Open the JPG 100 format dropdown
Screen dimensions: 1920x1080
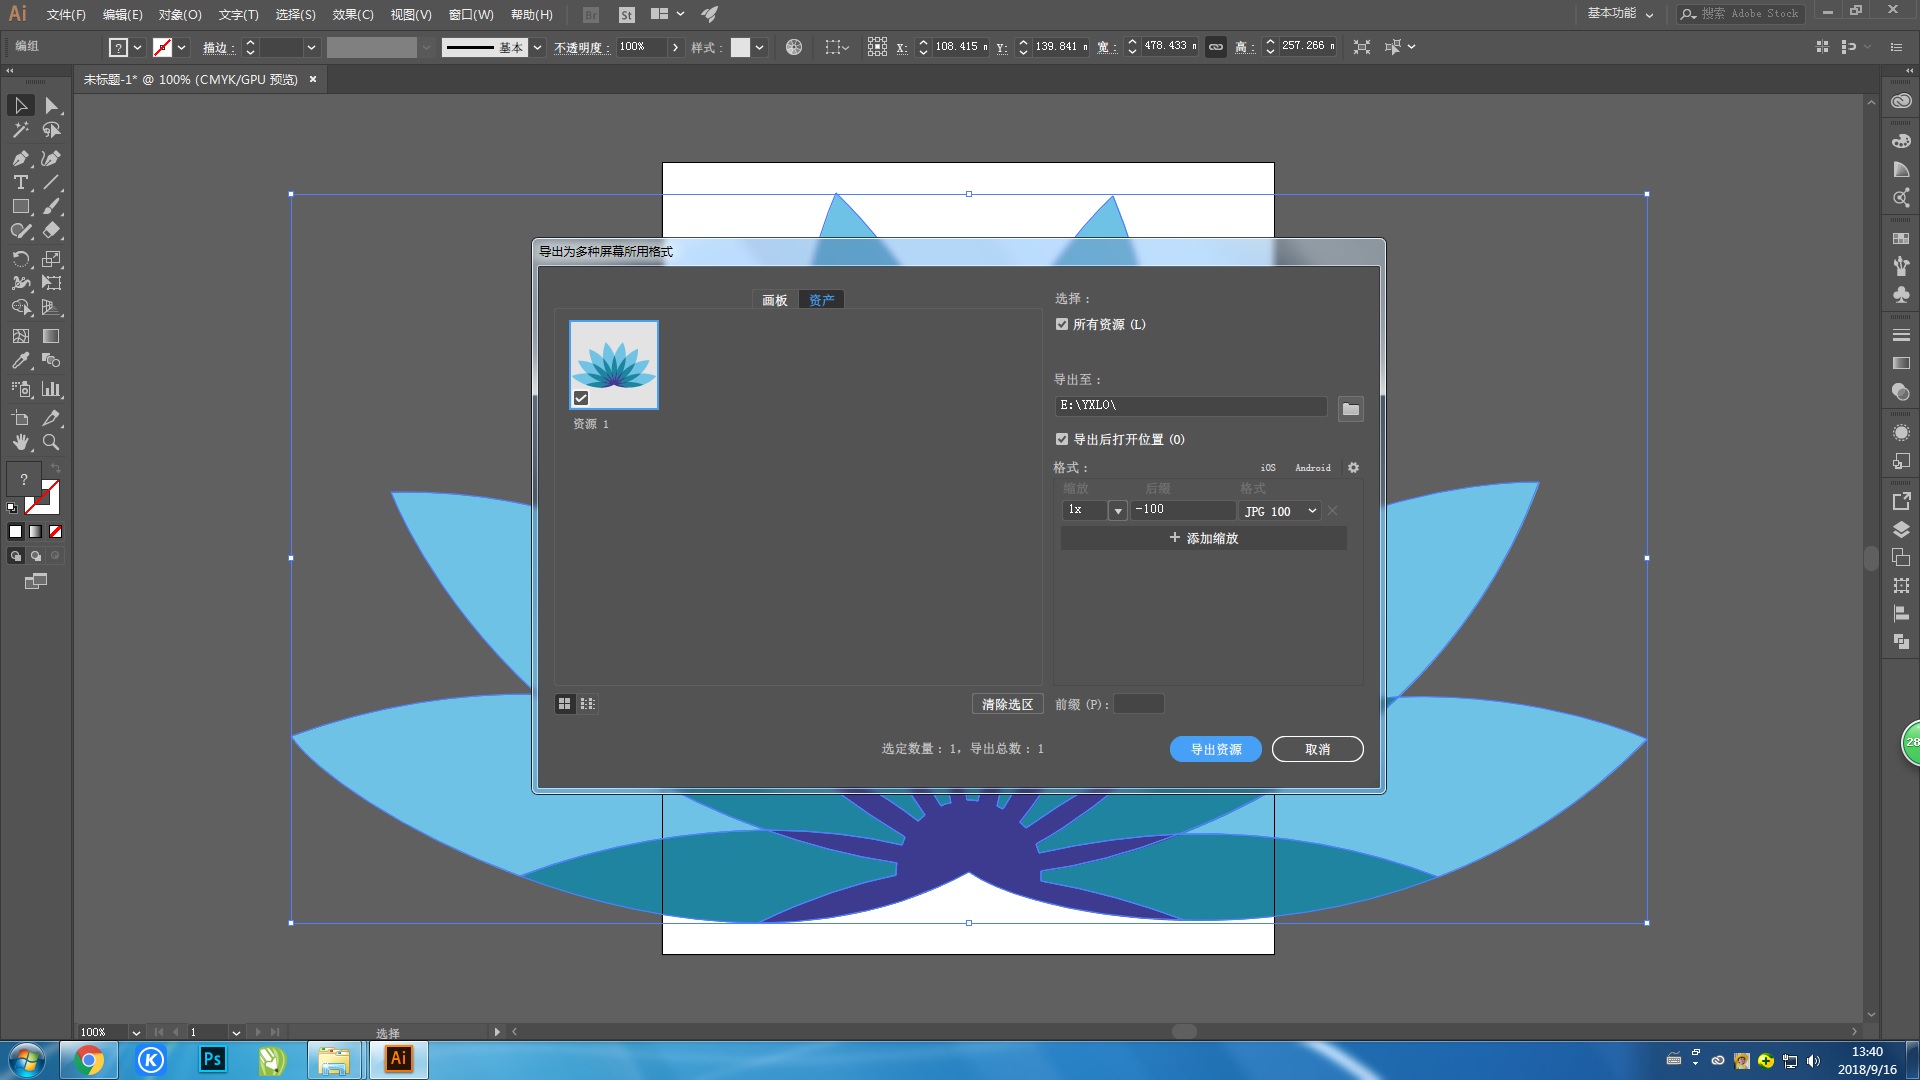(1280, 511)
